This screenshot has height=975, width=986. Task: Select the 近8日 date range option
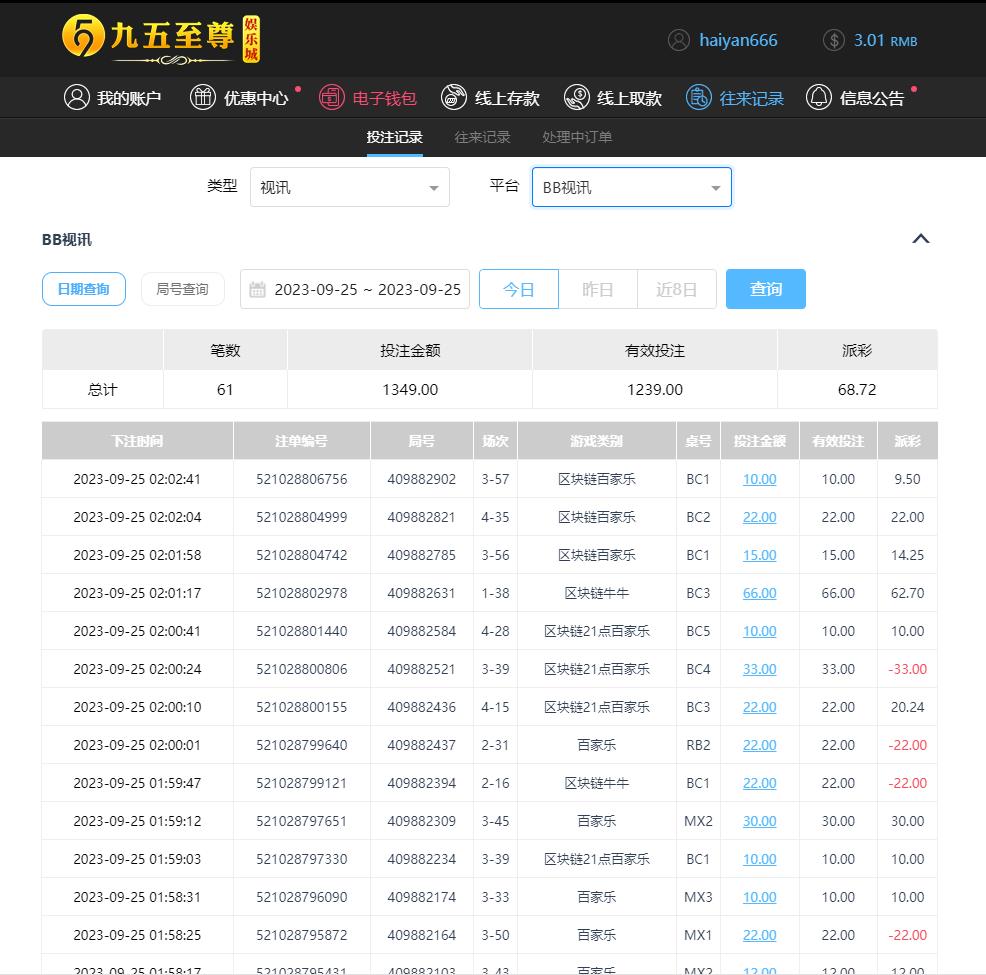pyautogui.click(x=676, y=289)
